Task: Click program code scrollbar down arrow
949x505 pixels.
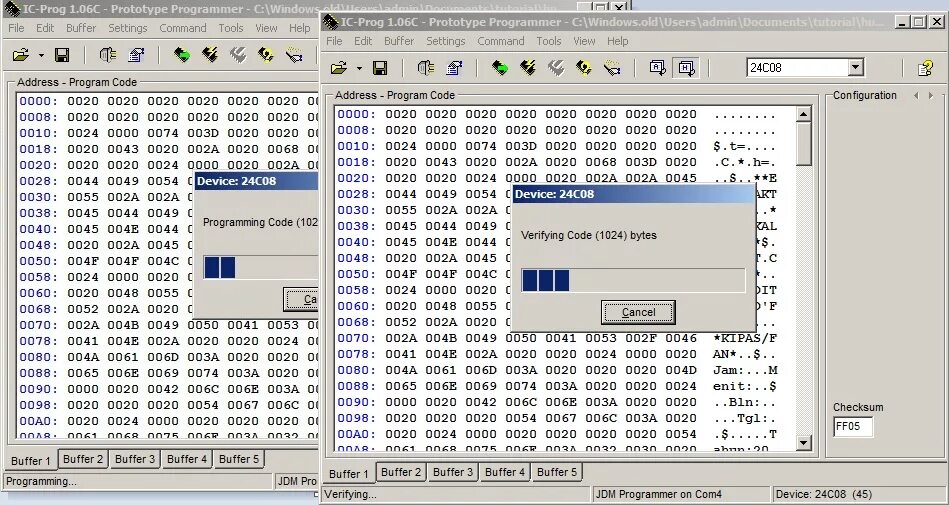Action: [803, 443]
